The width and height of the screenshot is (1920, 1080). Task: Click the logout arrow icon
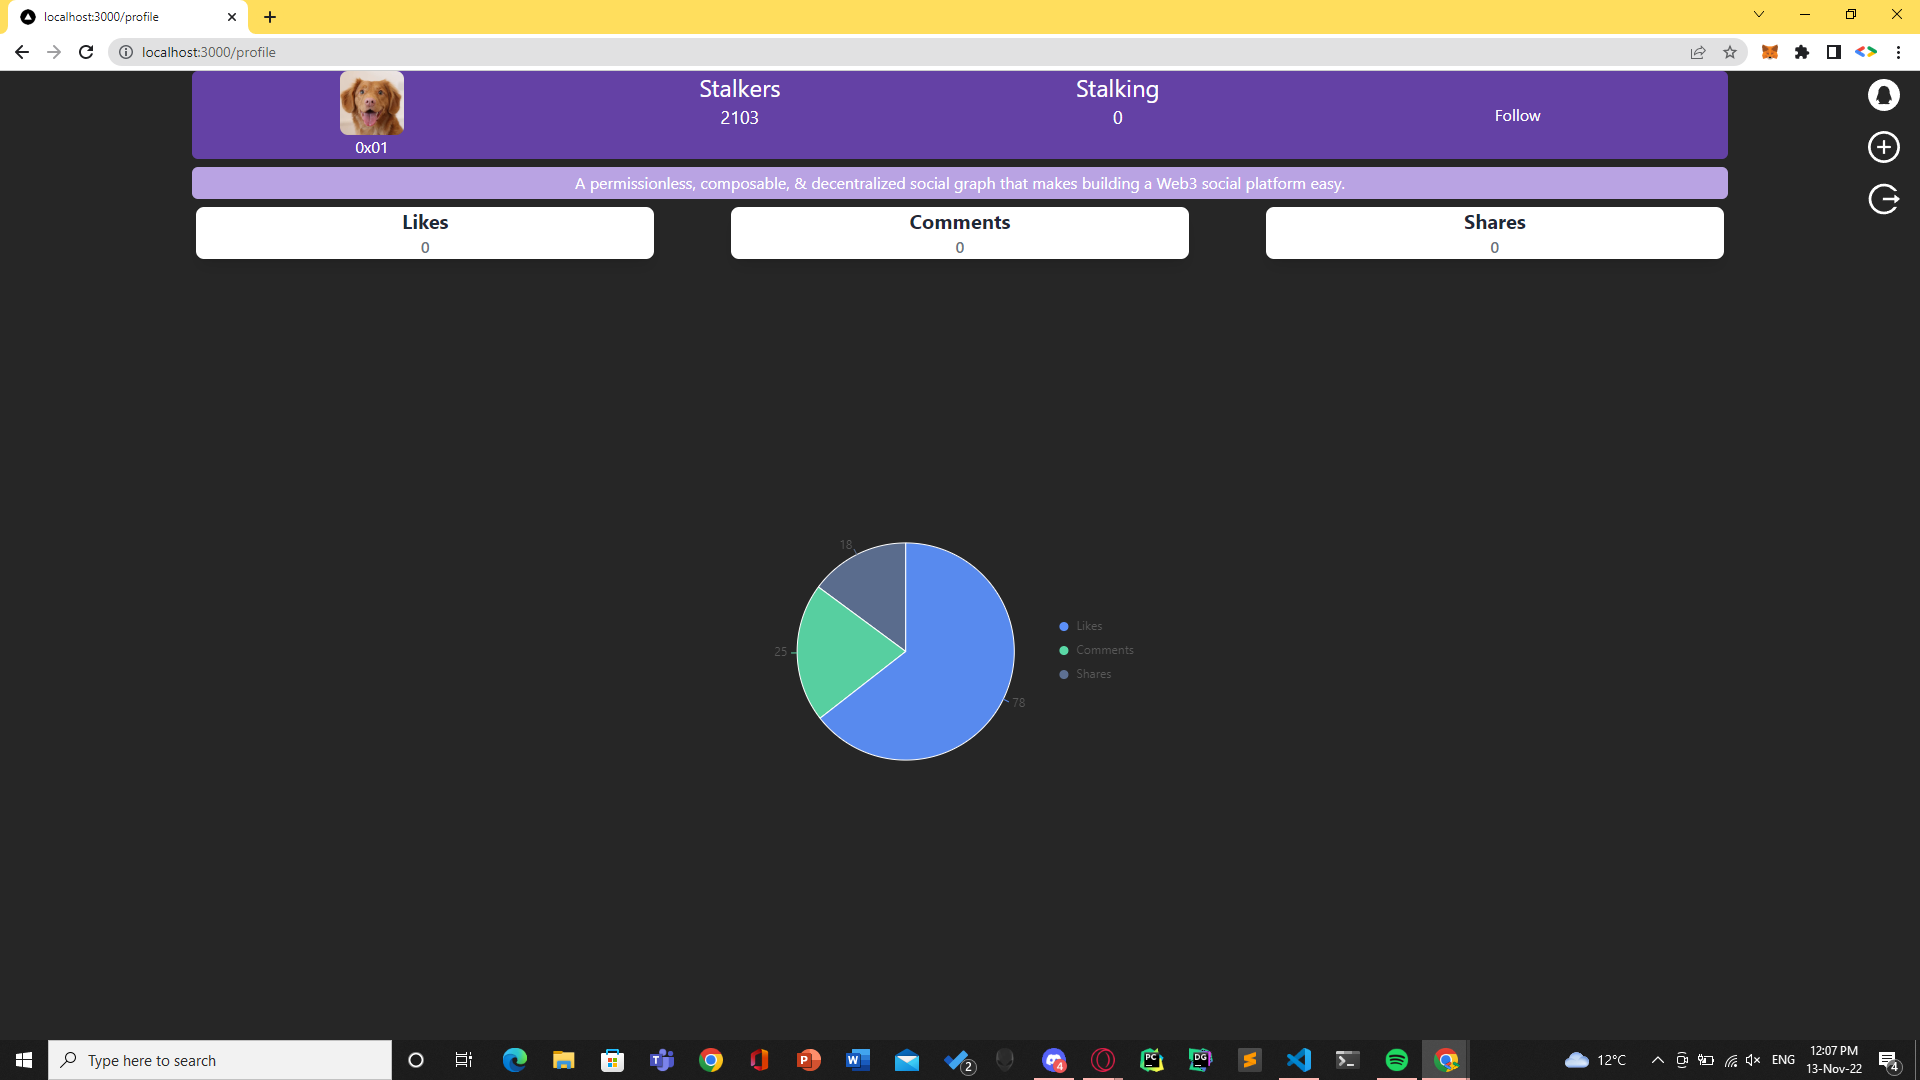[1884, 199]
